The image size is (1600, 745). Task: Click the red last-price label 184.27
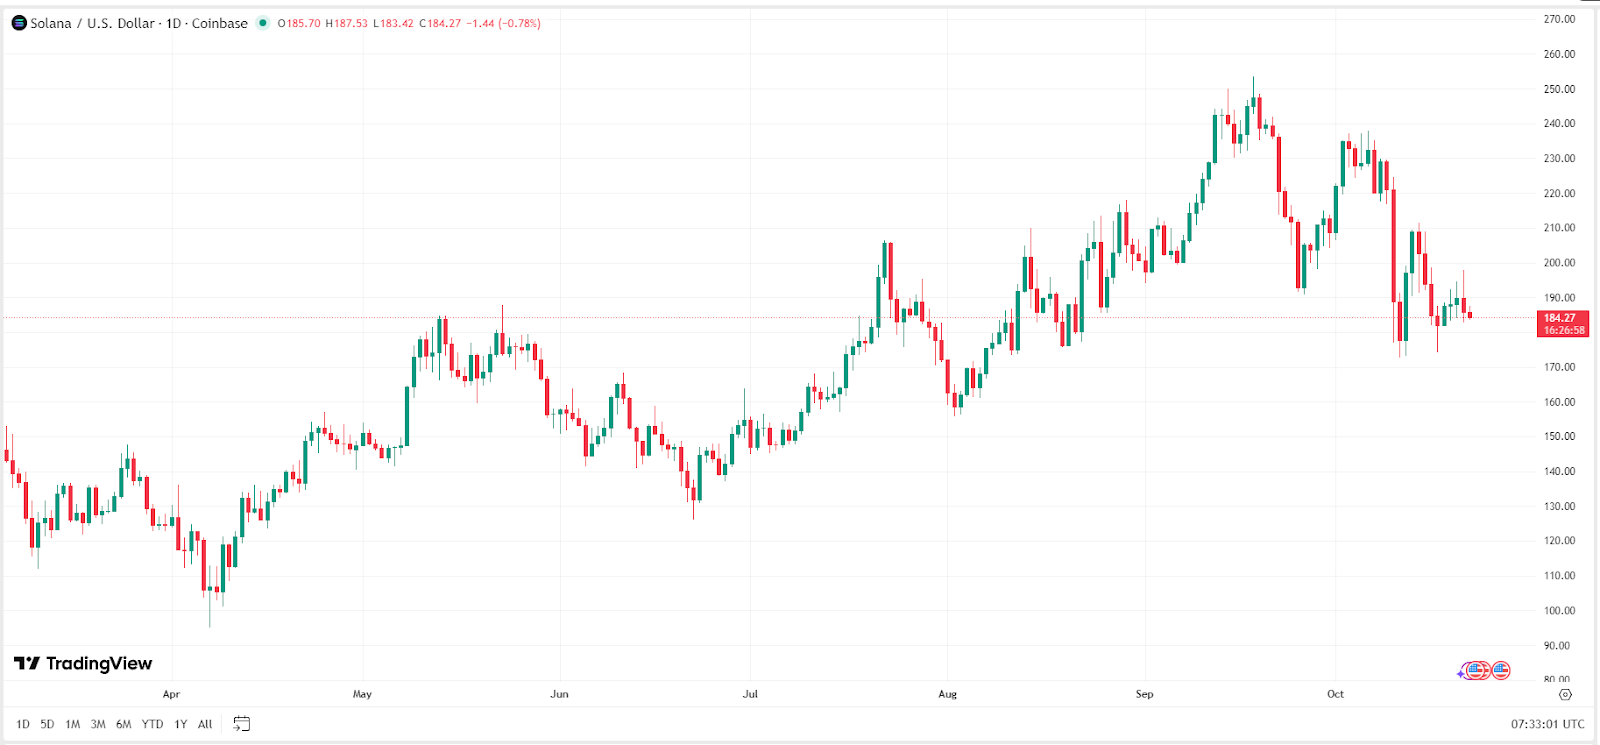point(1561,316)
